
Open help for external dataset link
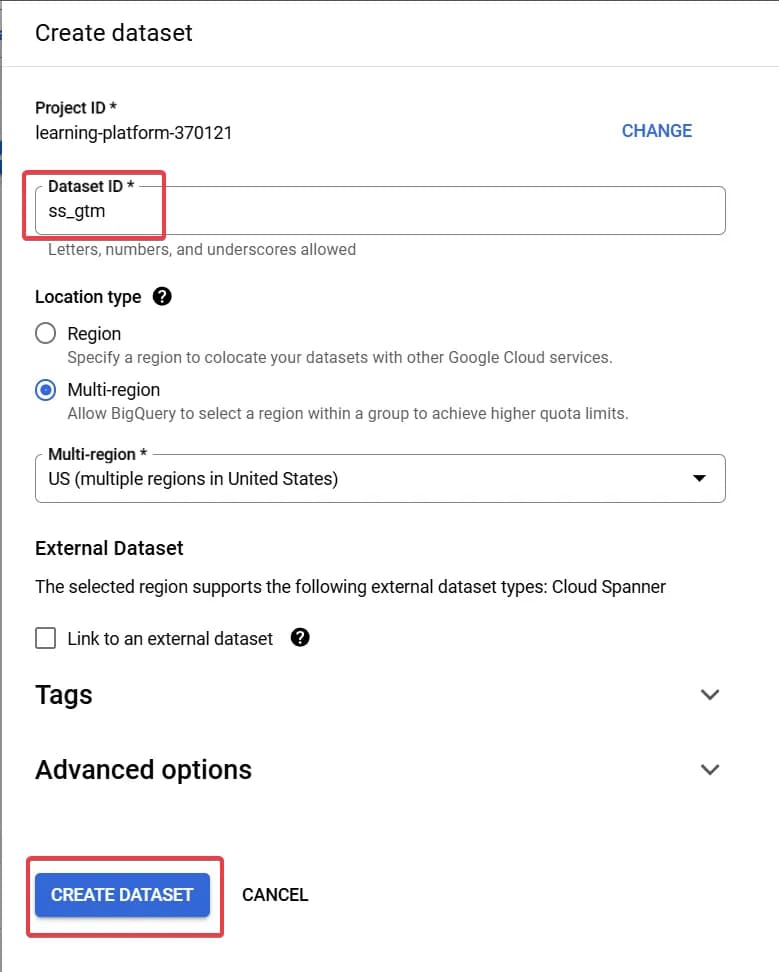point(300,637)
